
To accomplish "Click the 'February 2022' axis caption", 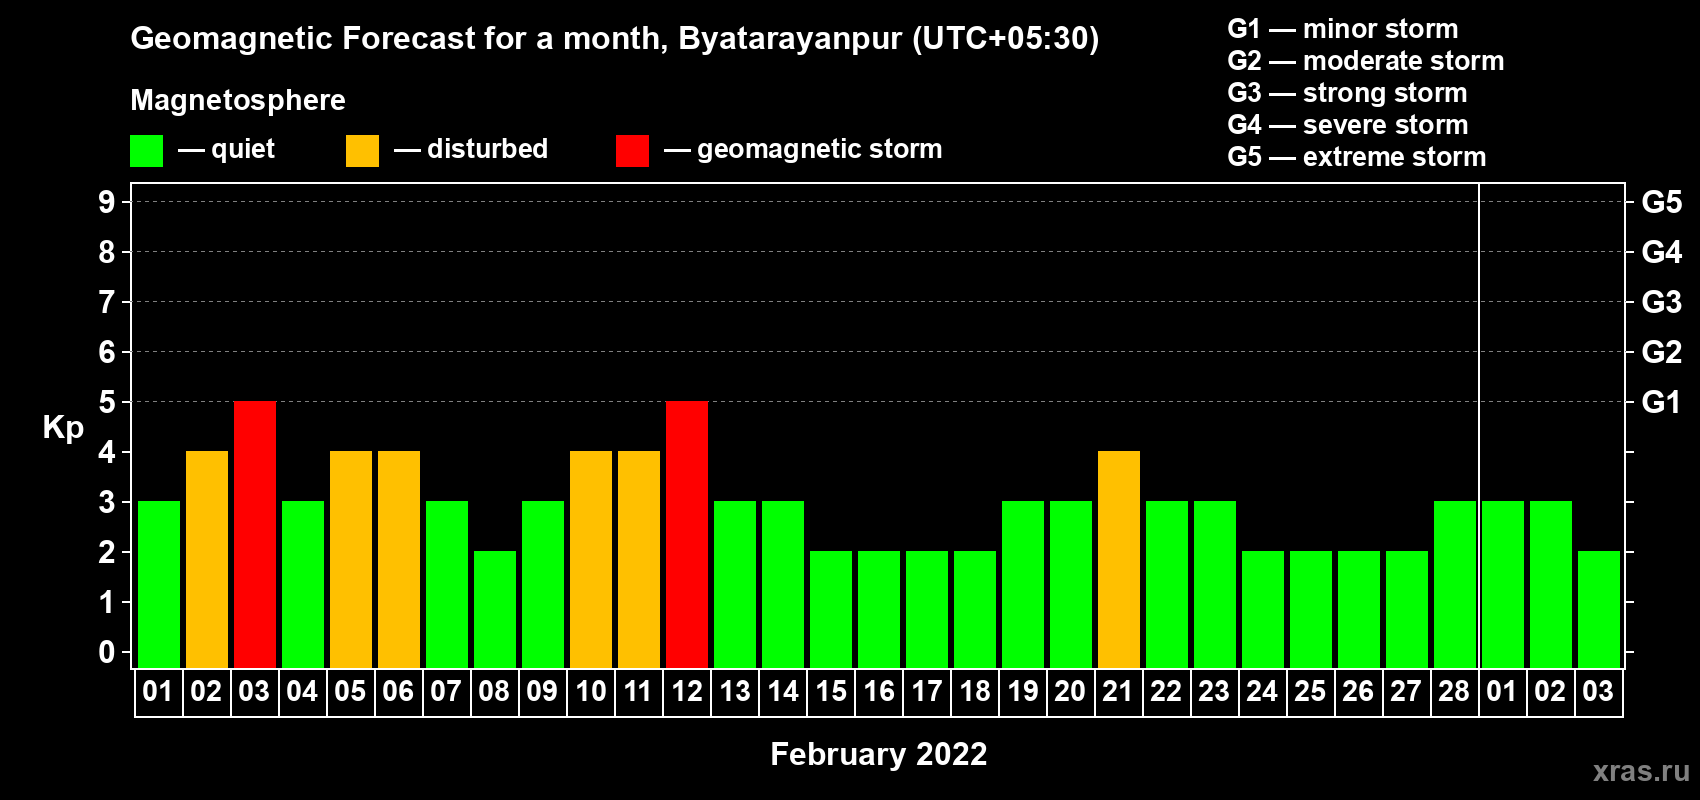I will point(879,754).
